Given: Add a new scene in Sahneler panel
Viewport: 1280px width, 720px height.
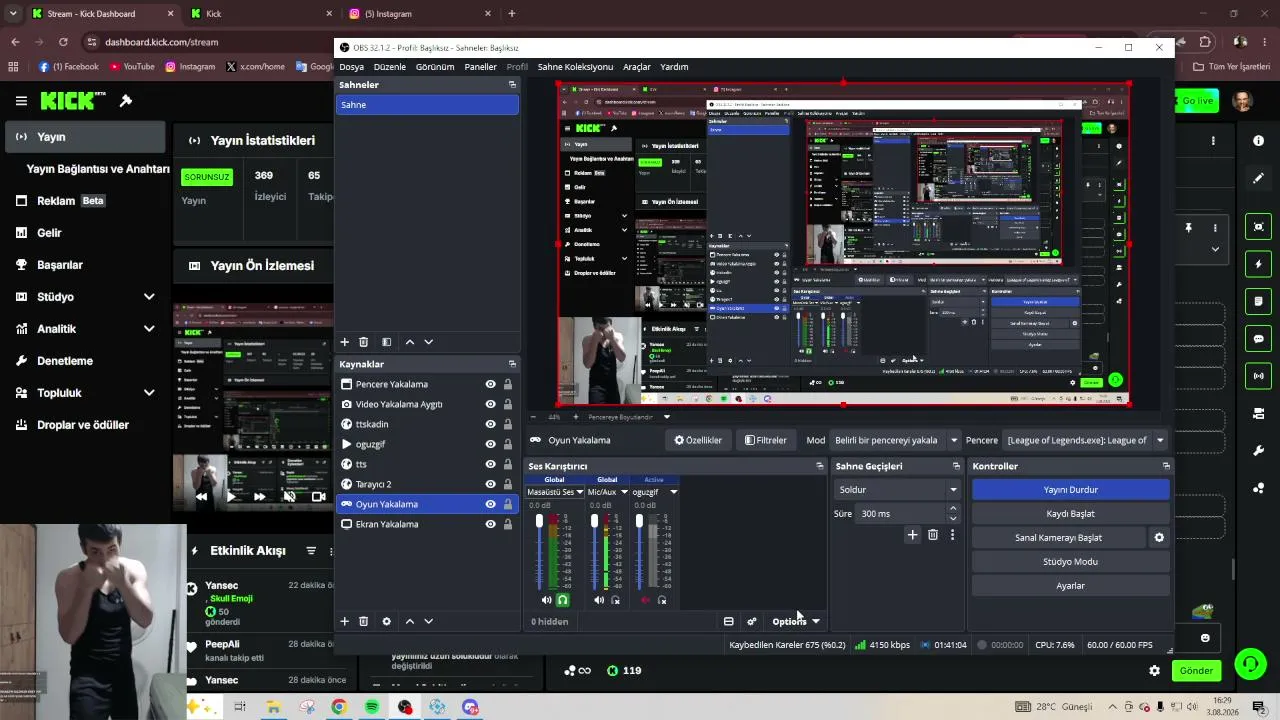Looking at the screenshot, I should 345,342.
